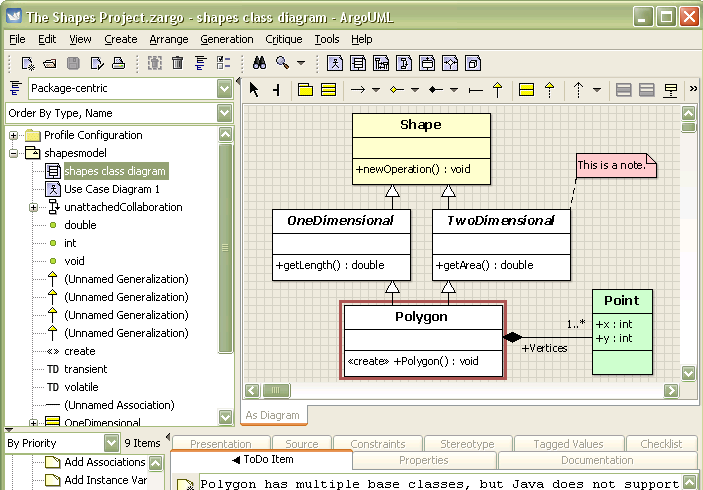
Task: Switch to the Documentation tab
Action: coord(597,460)
